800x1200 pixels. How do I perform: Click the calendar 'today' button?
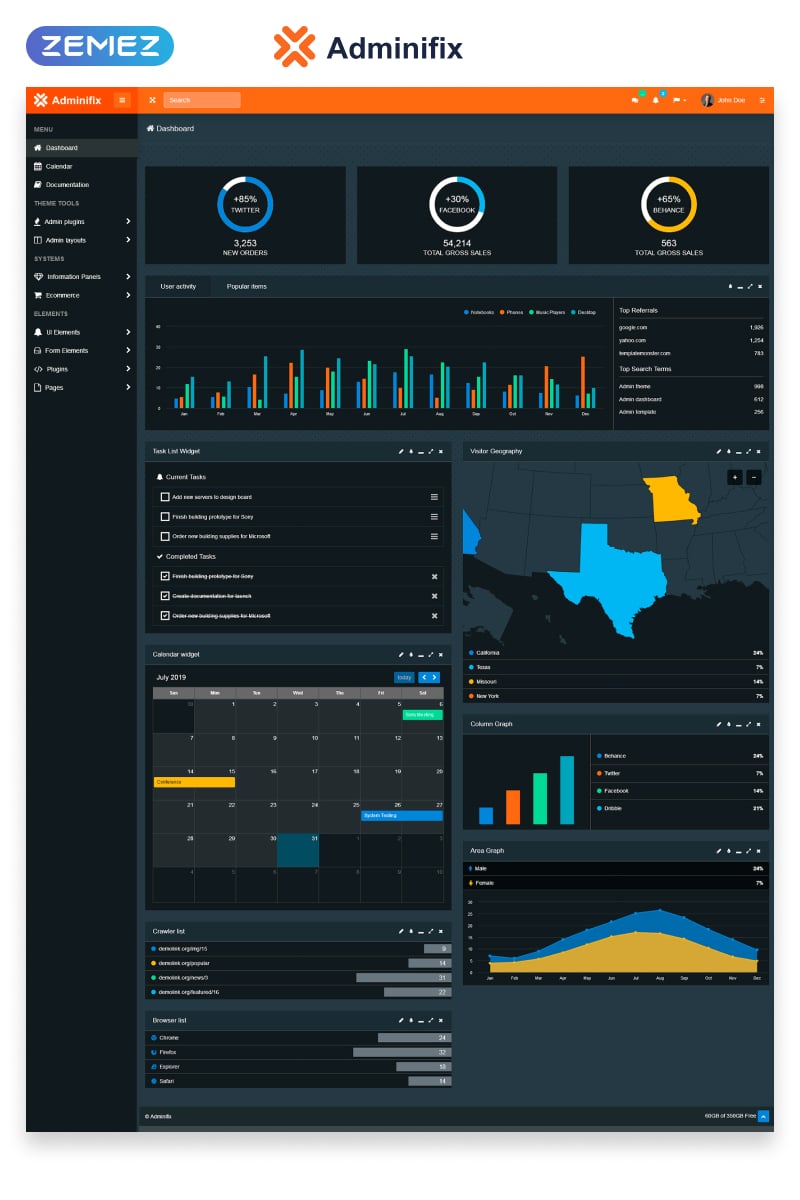404,678
